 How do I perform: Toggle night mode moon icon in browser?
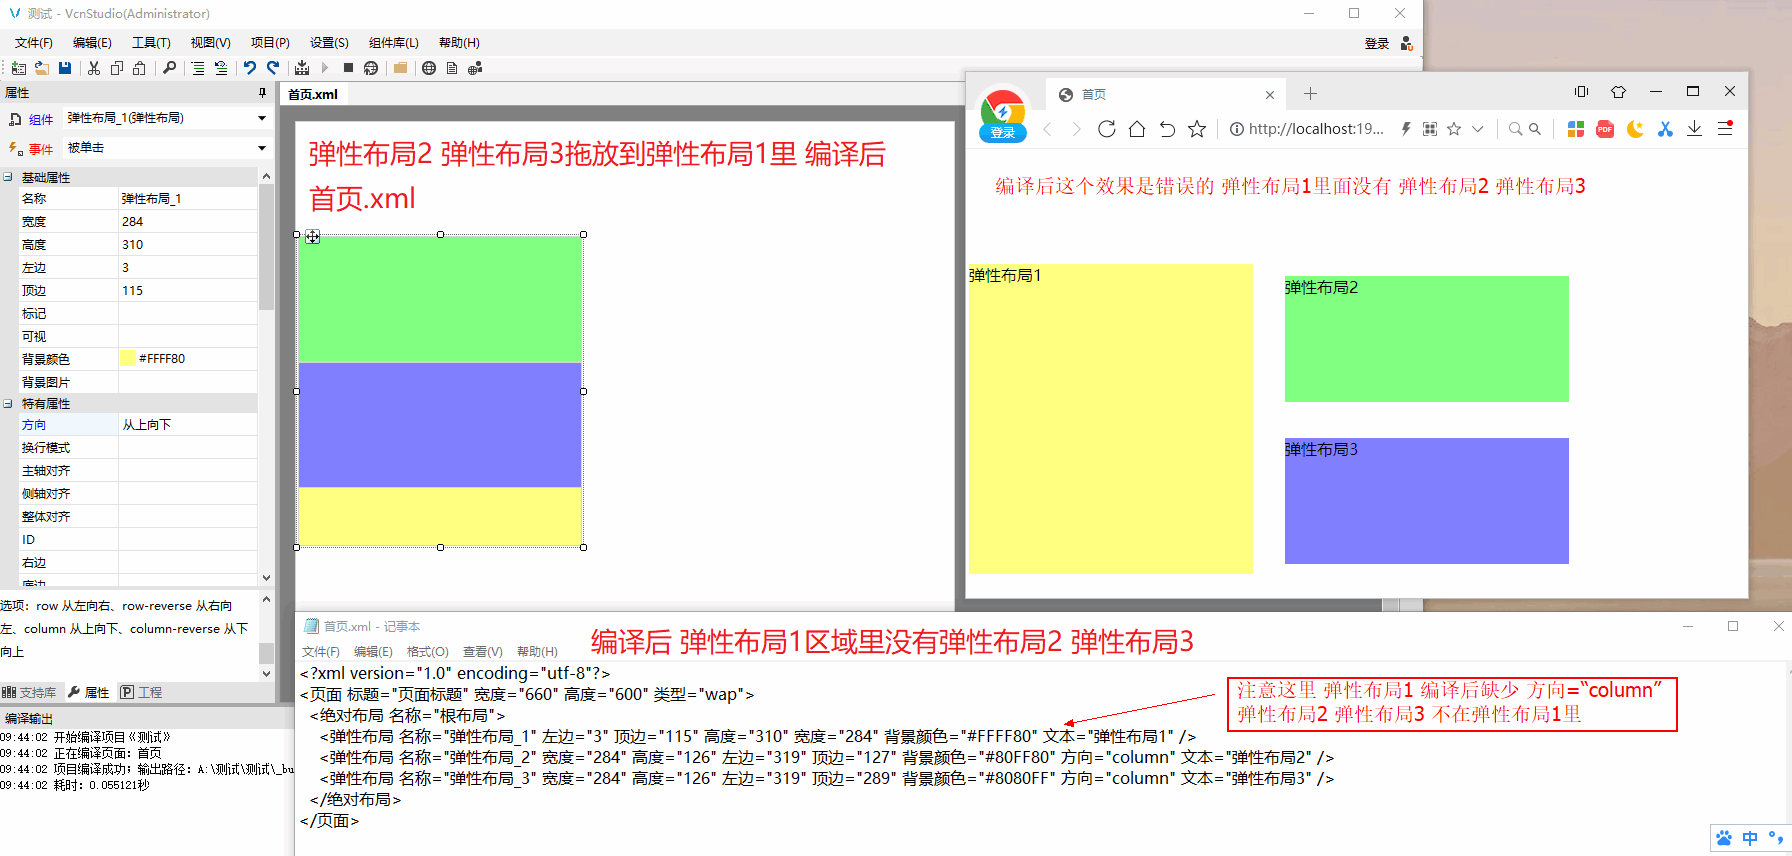pyautogui.click(x=1635, y=129)
